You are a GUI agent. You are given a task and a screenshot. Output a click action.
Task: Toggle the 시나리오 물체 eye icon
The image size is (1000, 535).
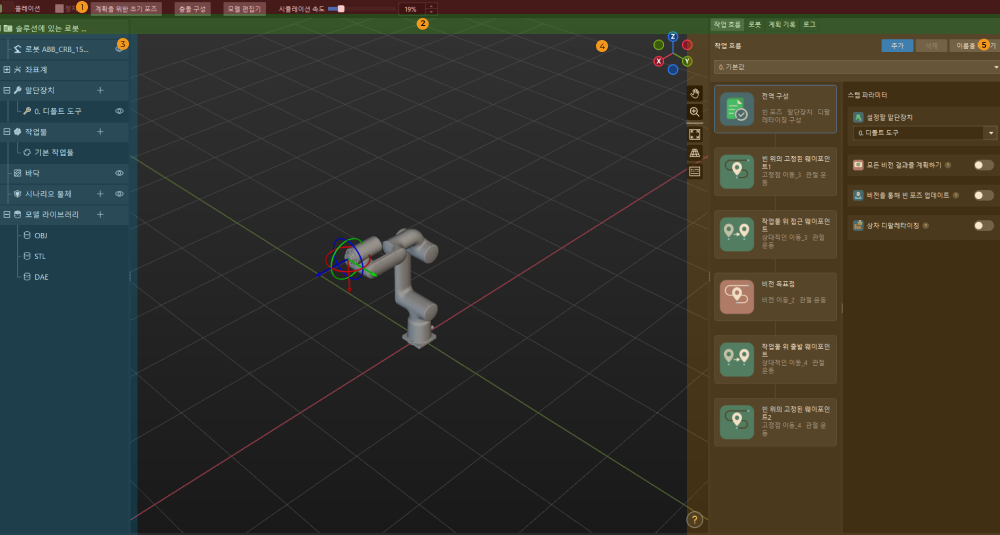click(119, 194)
